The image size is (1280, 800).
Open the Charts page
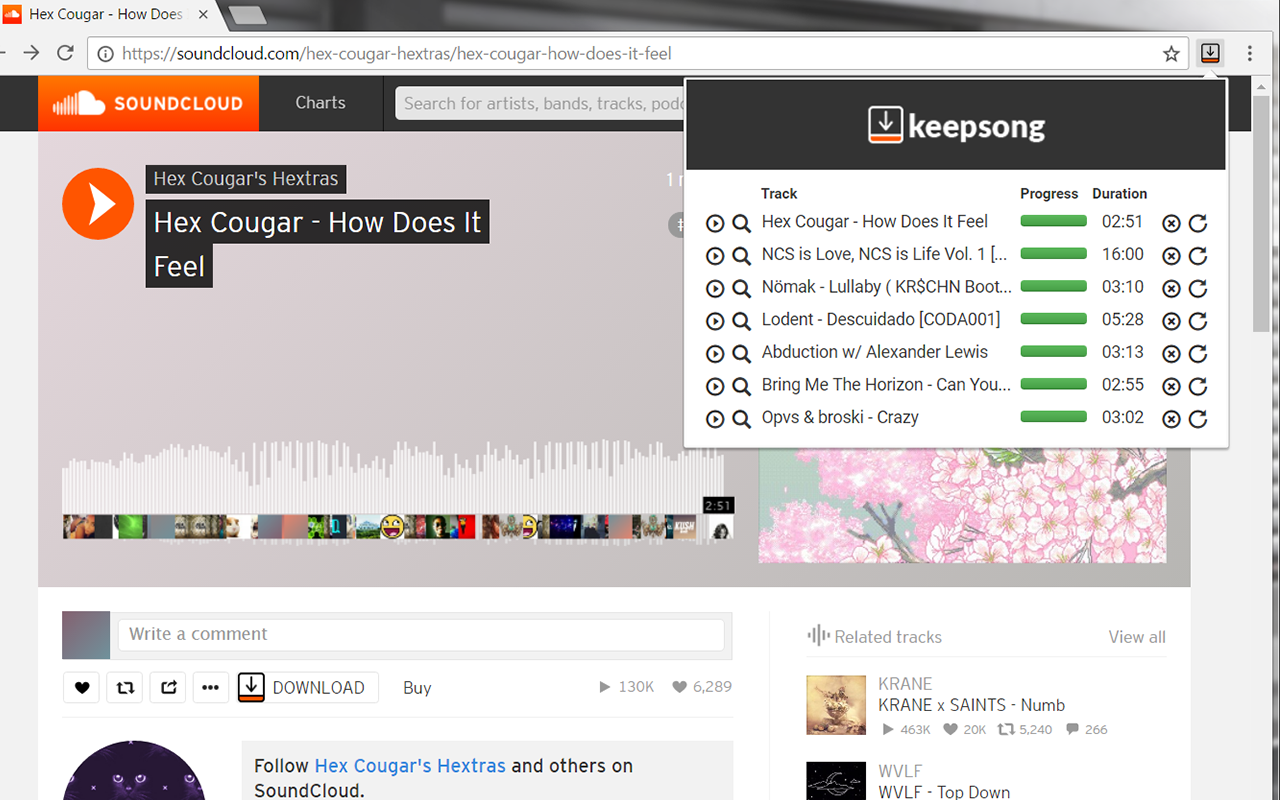coord(320,103)
